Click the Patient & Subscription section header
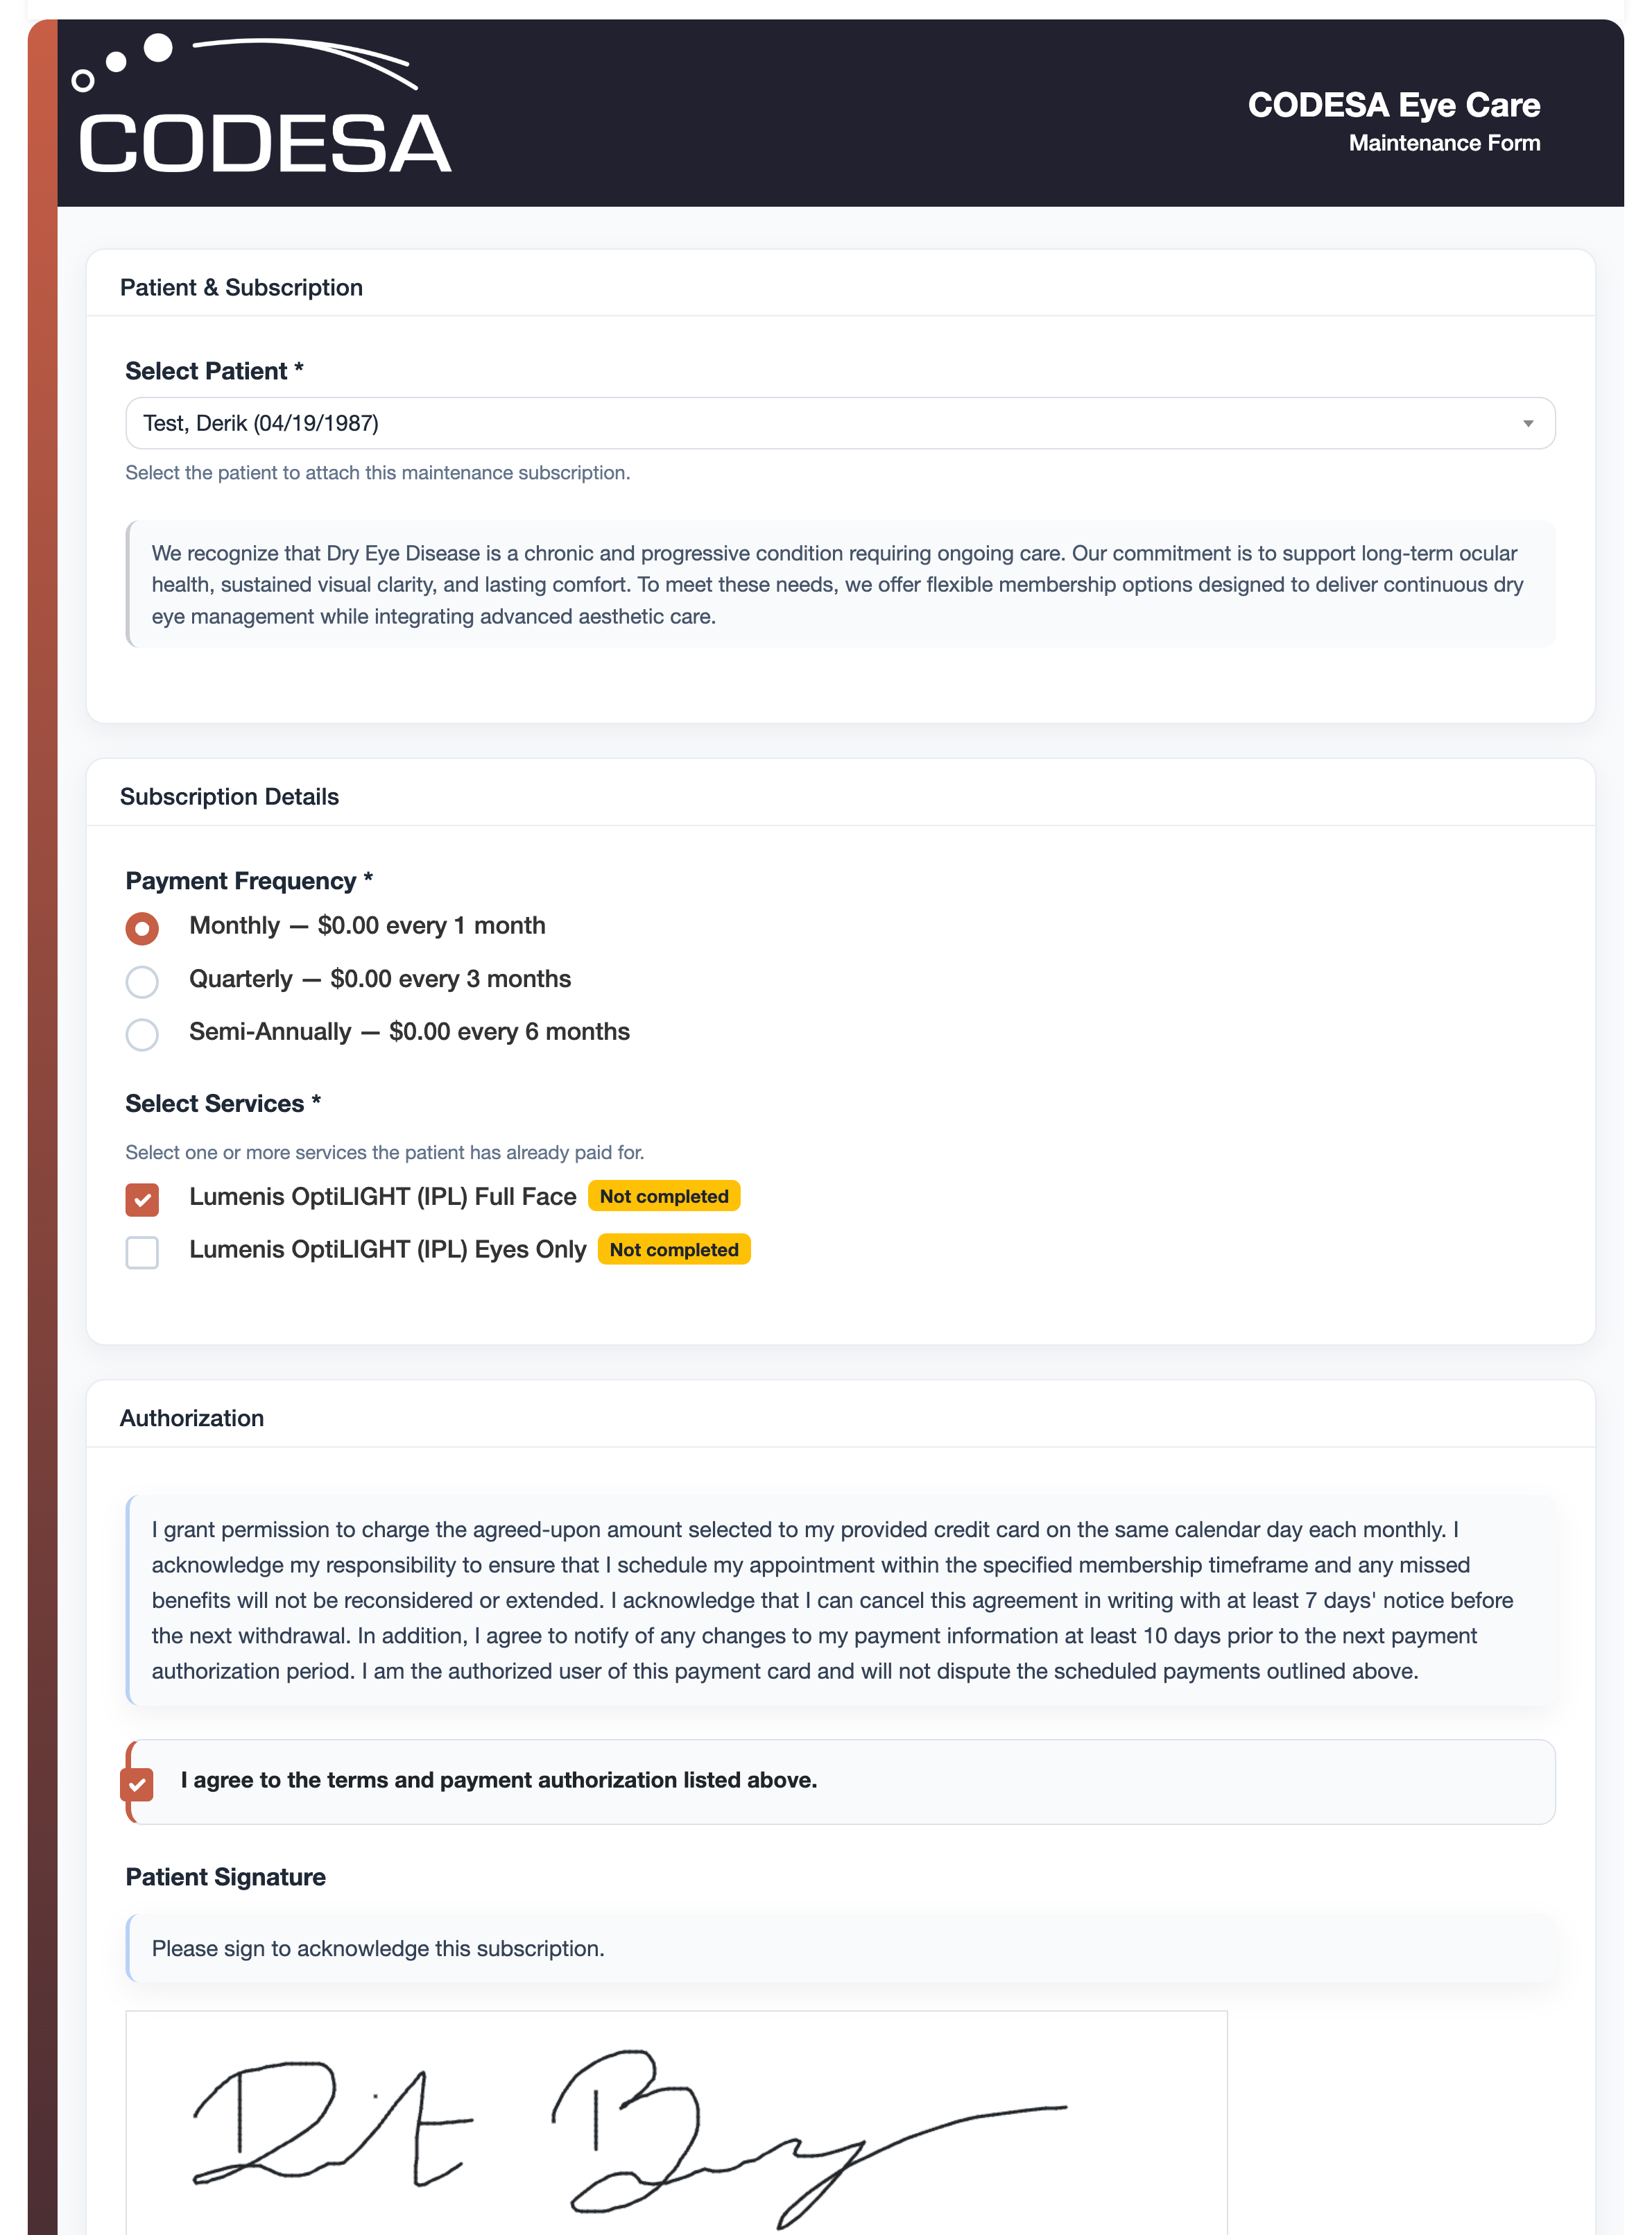1652x2235 pixels. pyautogui.click(x=242, y=287)
